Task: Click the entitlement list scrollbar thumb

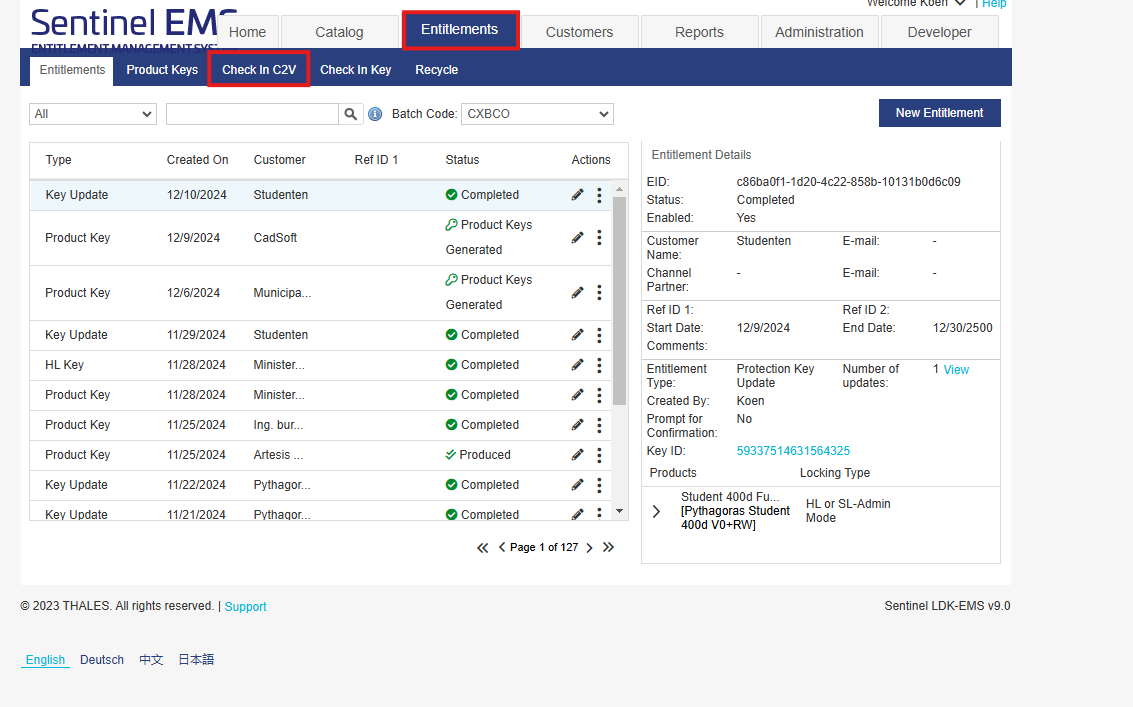Action: 619,301
